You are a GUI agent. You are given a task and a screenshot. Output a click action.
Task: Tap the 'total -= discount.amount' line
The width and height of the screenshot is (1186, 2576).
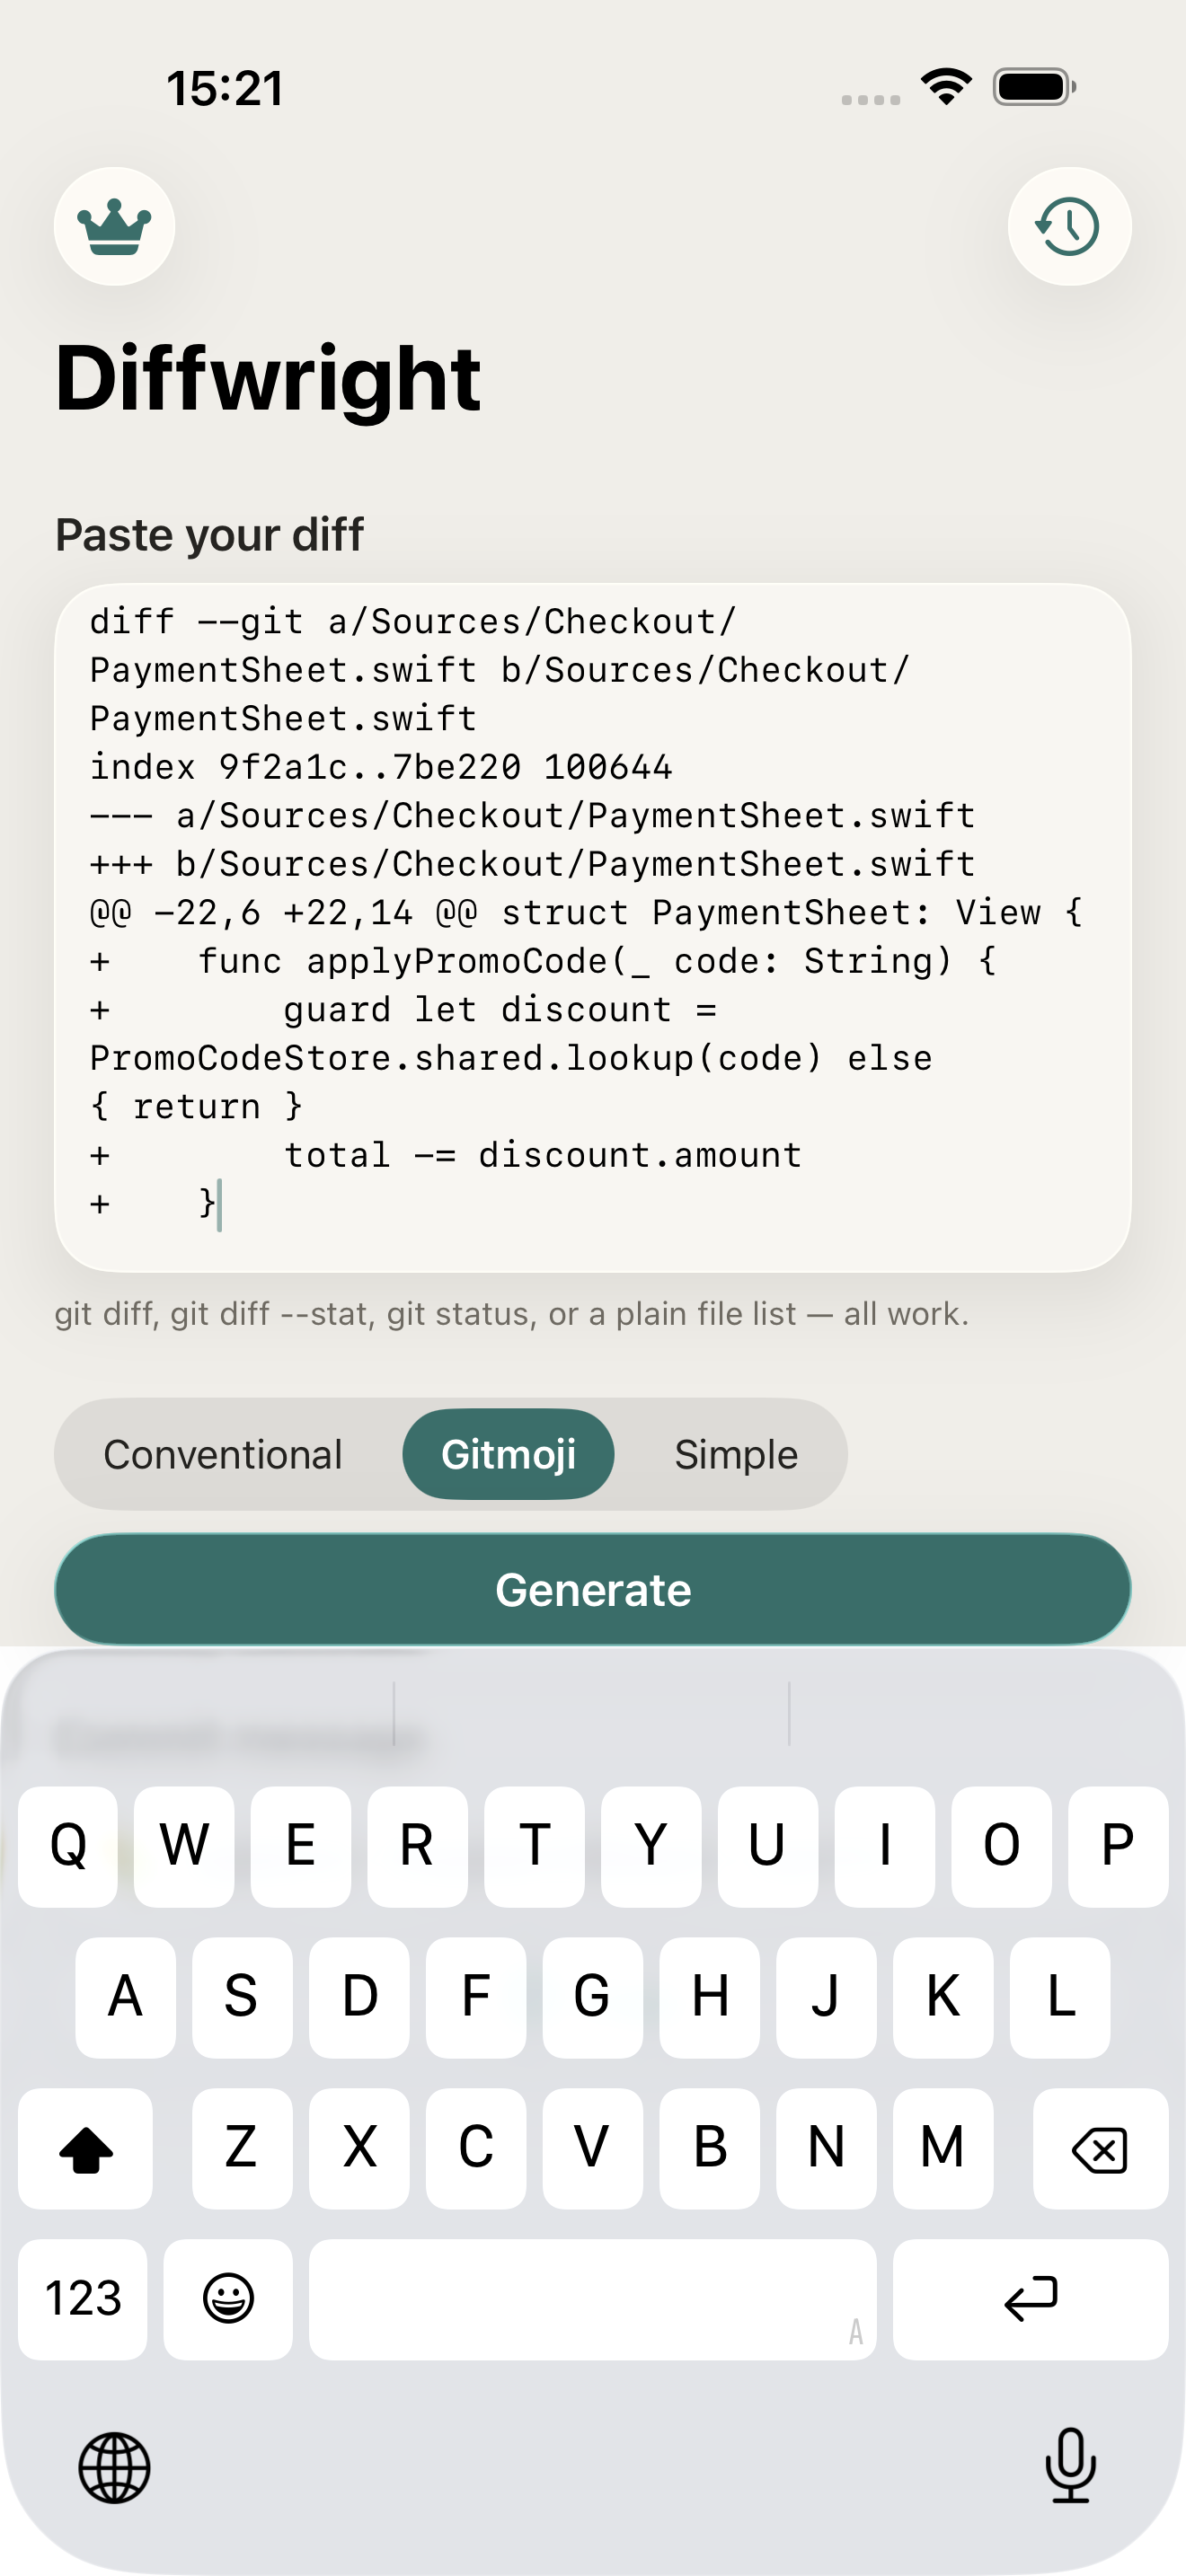click(543, 1154)
